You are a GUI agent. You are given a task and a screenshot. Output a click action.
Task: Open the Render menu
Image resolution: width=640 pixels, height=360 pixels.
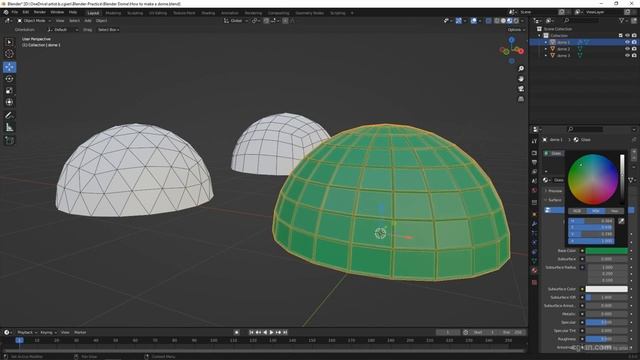40,12
